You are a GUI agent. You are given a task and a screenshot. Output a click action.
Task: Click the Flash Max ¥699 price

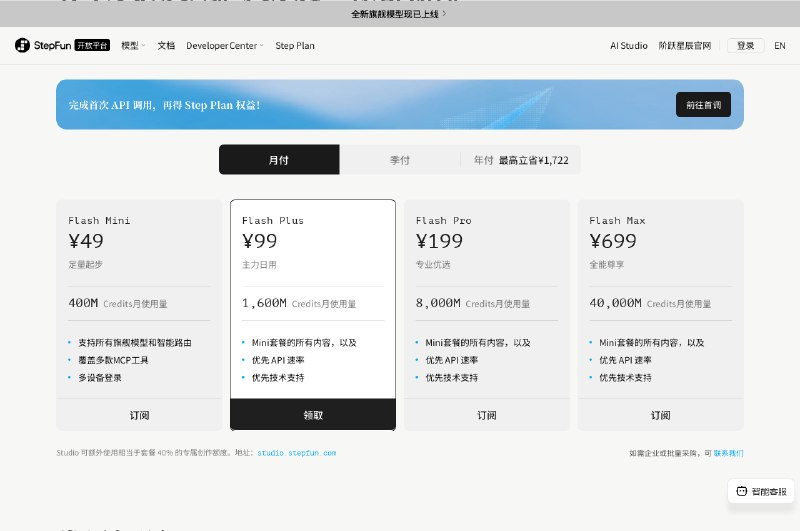[x=613, y=241]
